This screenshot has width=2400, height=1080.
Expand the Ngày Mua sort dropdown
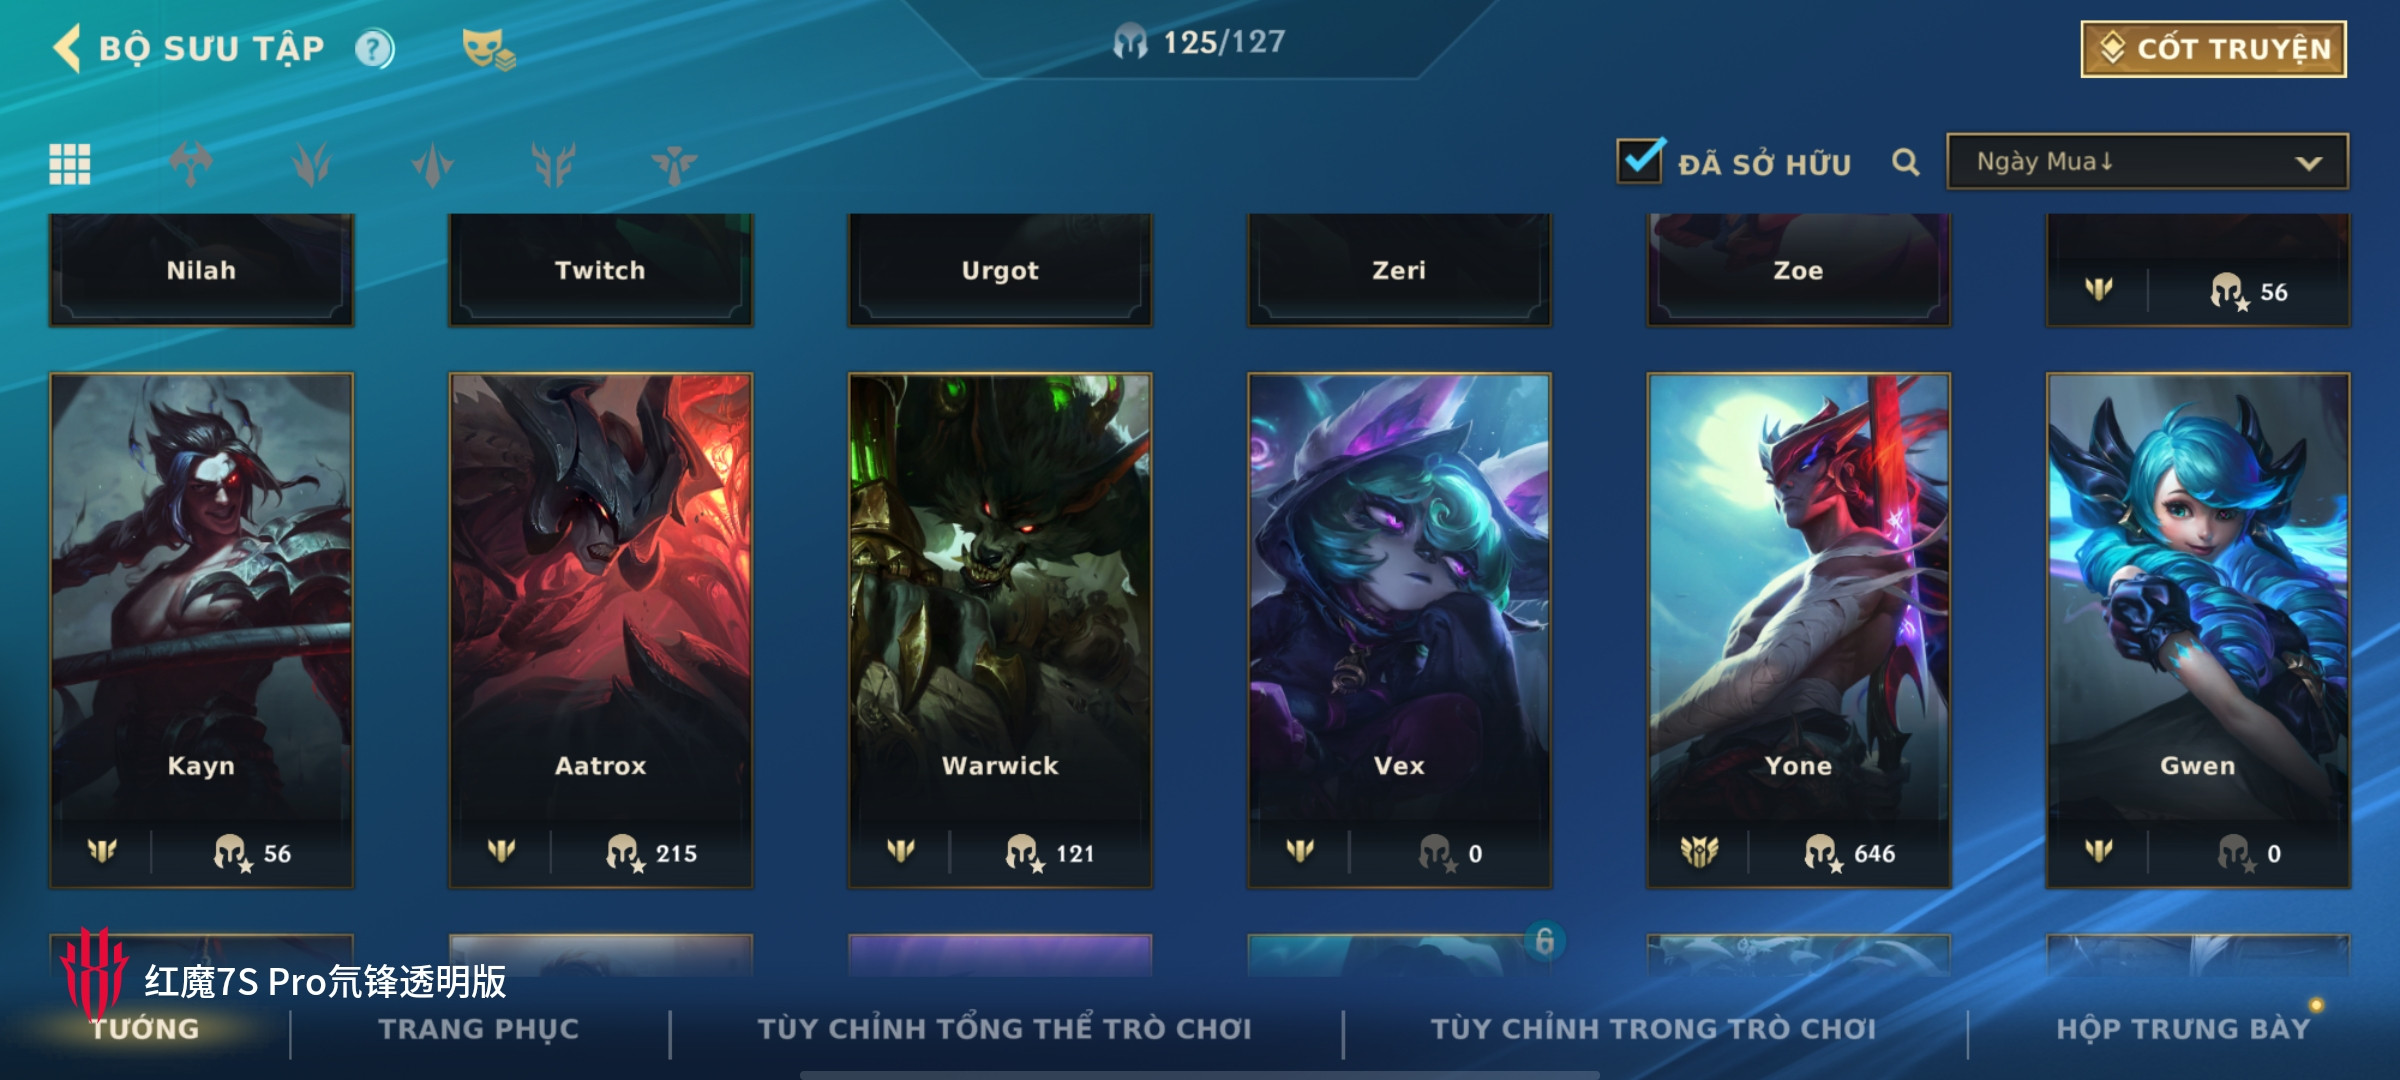[x=2147, y=161]
